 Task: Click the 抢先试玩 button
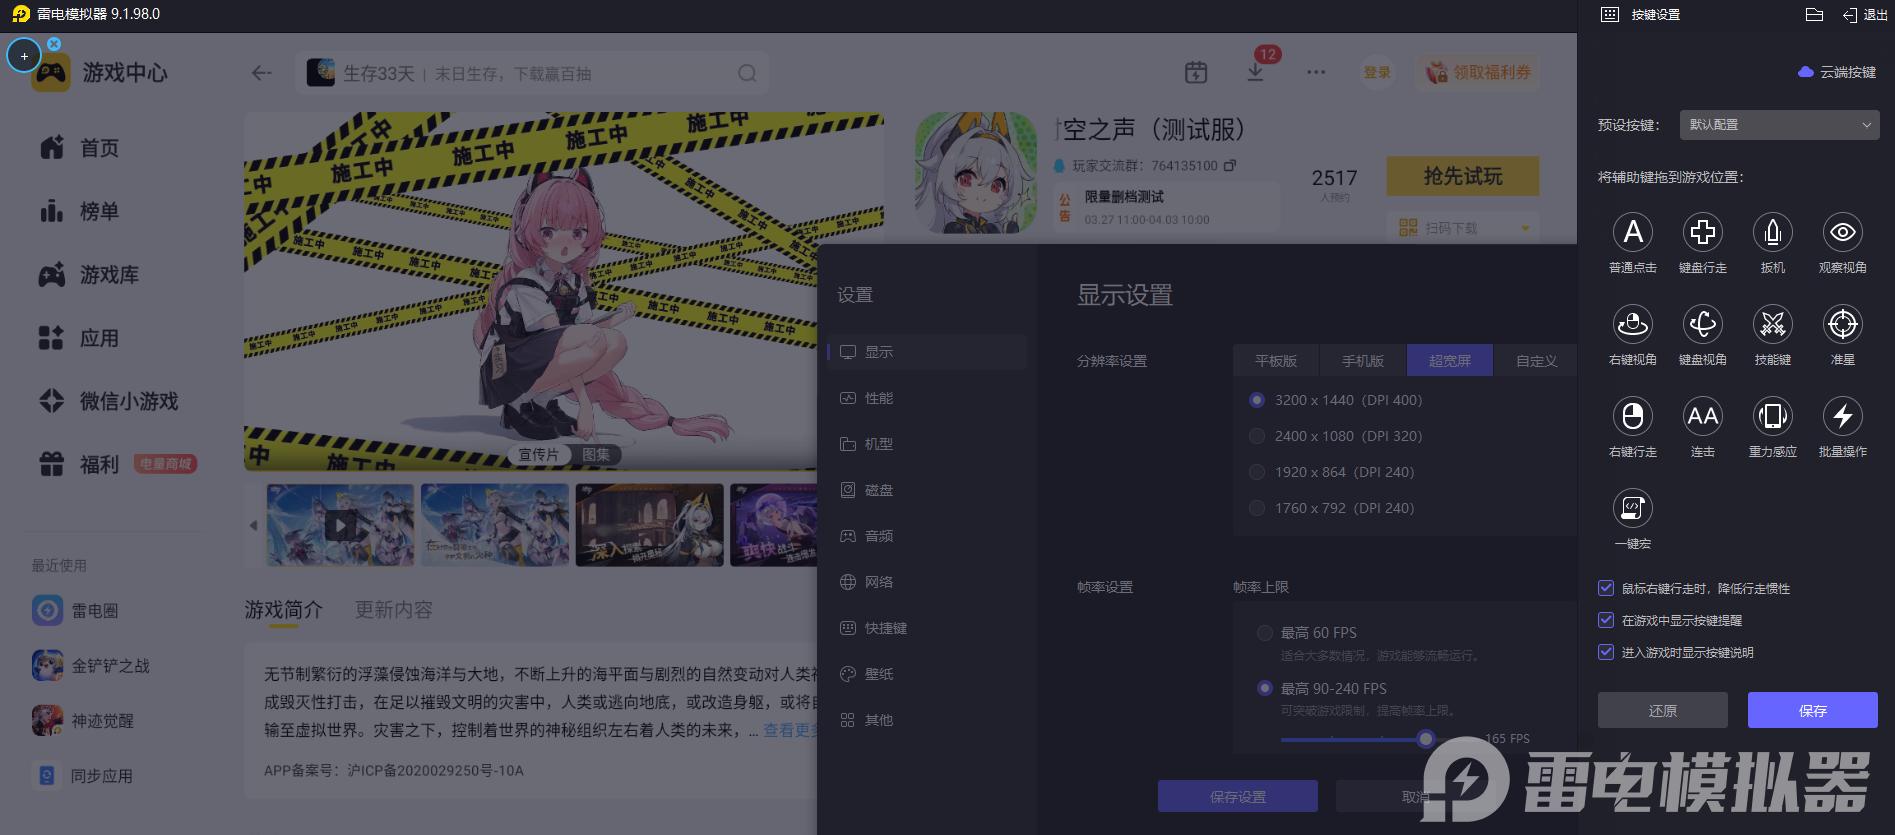point(1463,176)
